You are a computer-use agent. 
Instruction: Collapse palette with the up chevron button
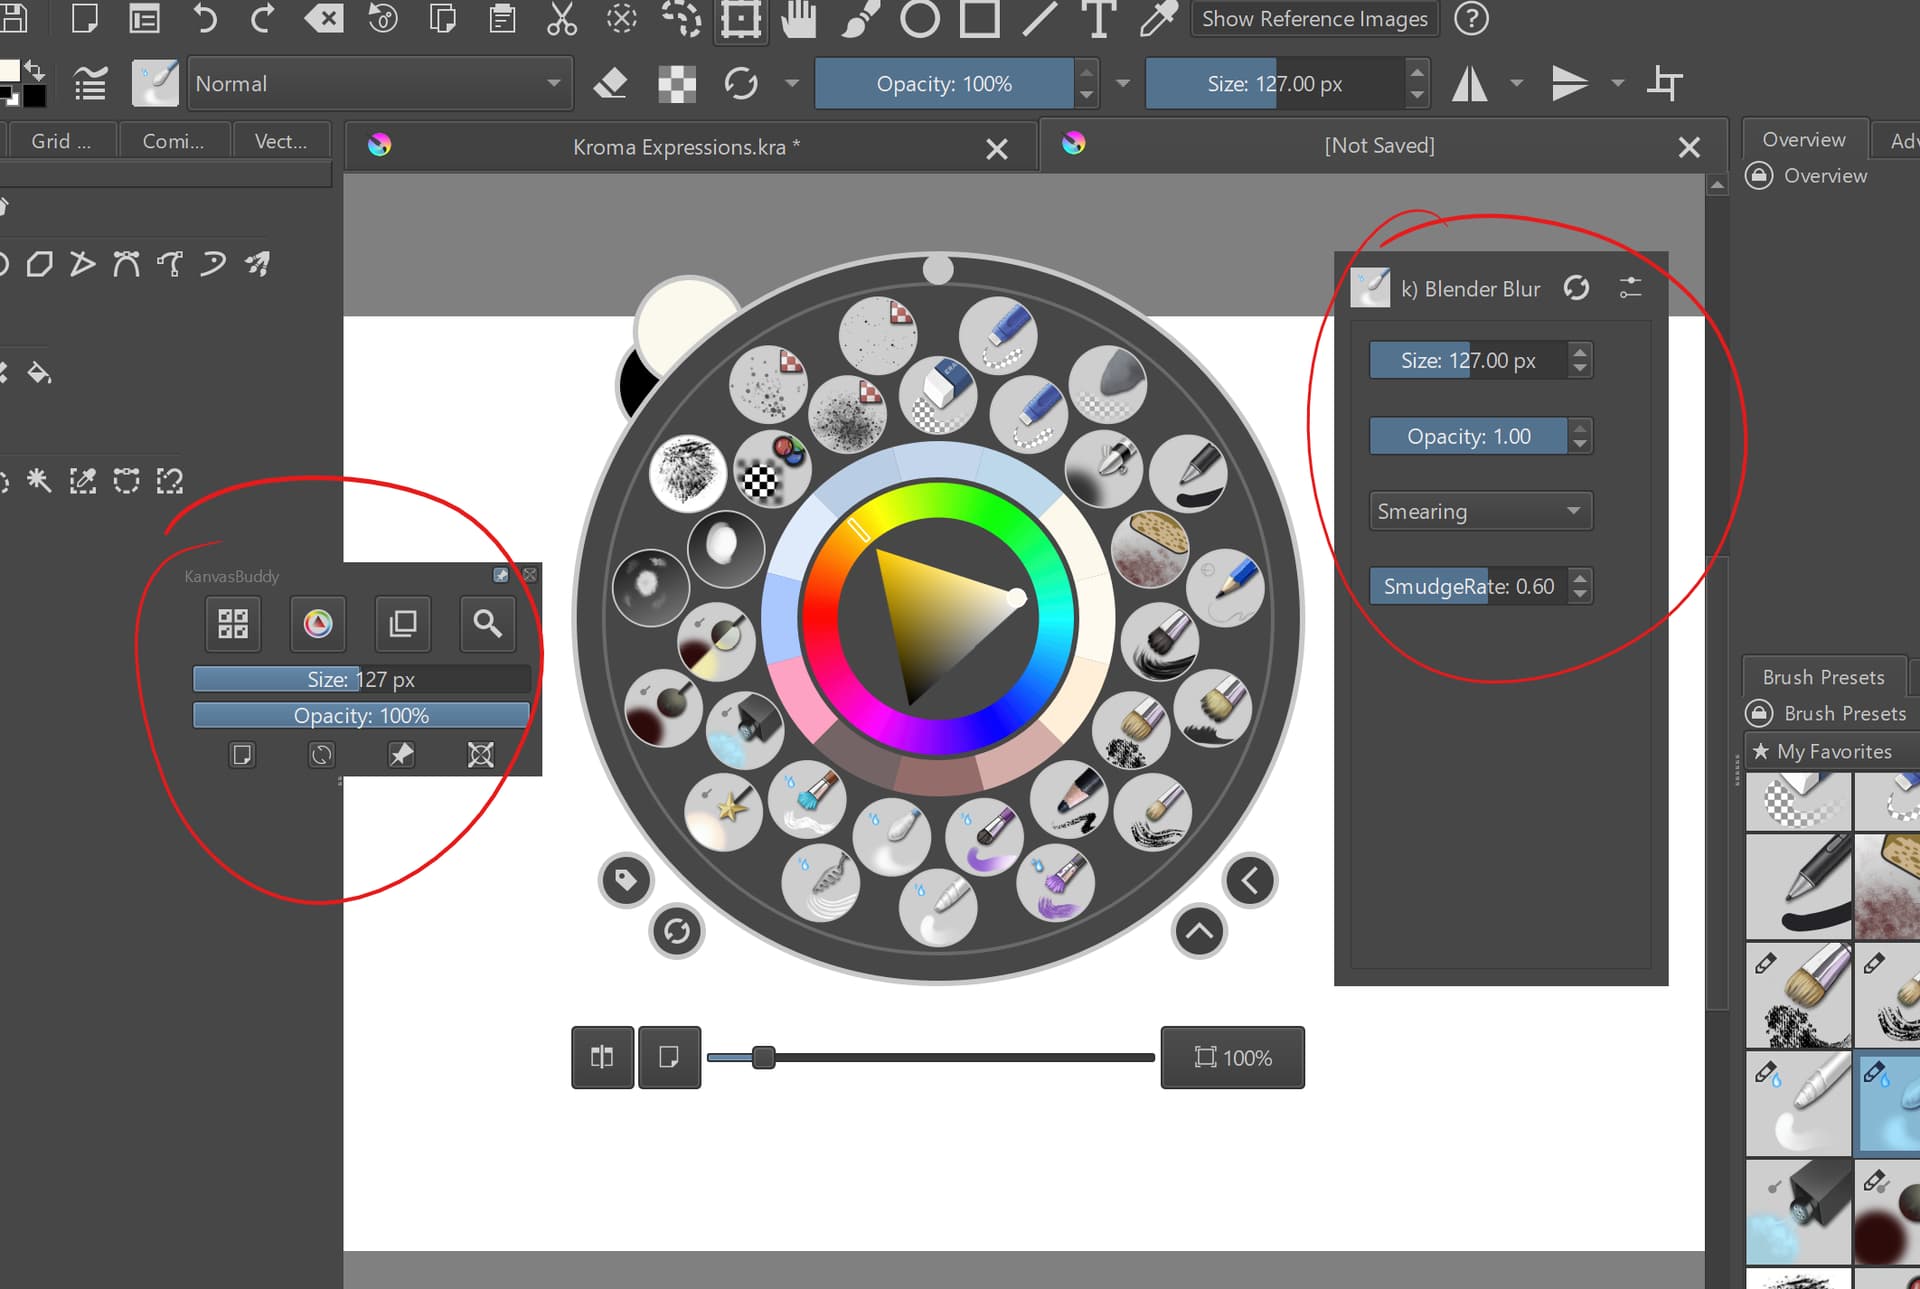(1199, 932)
